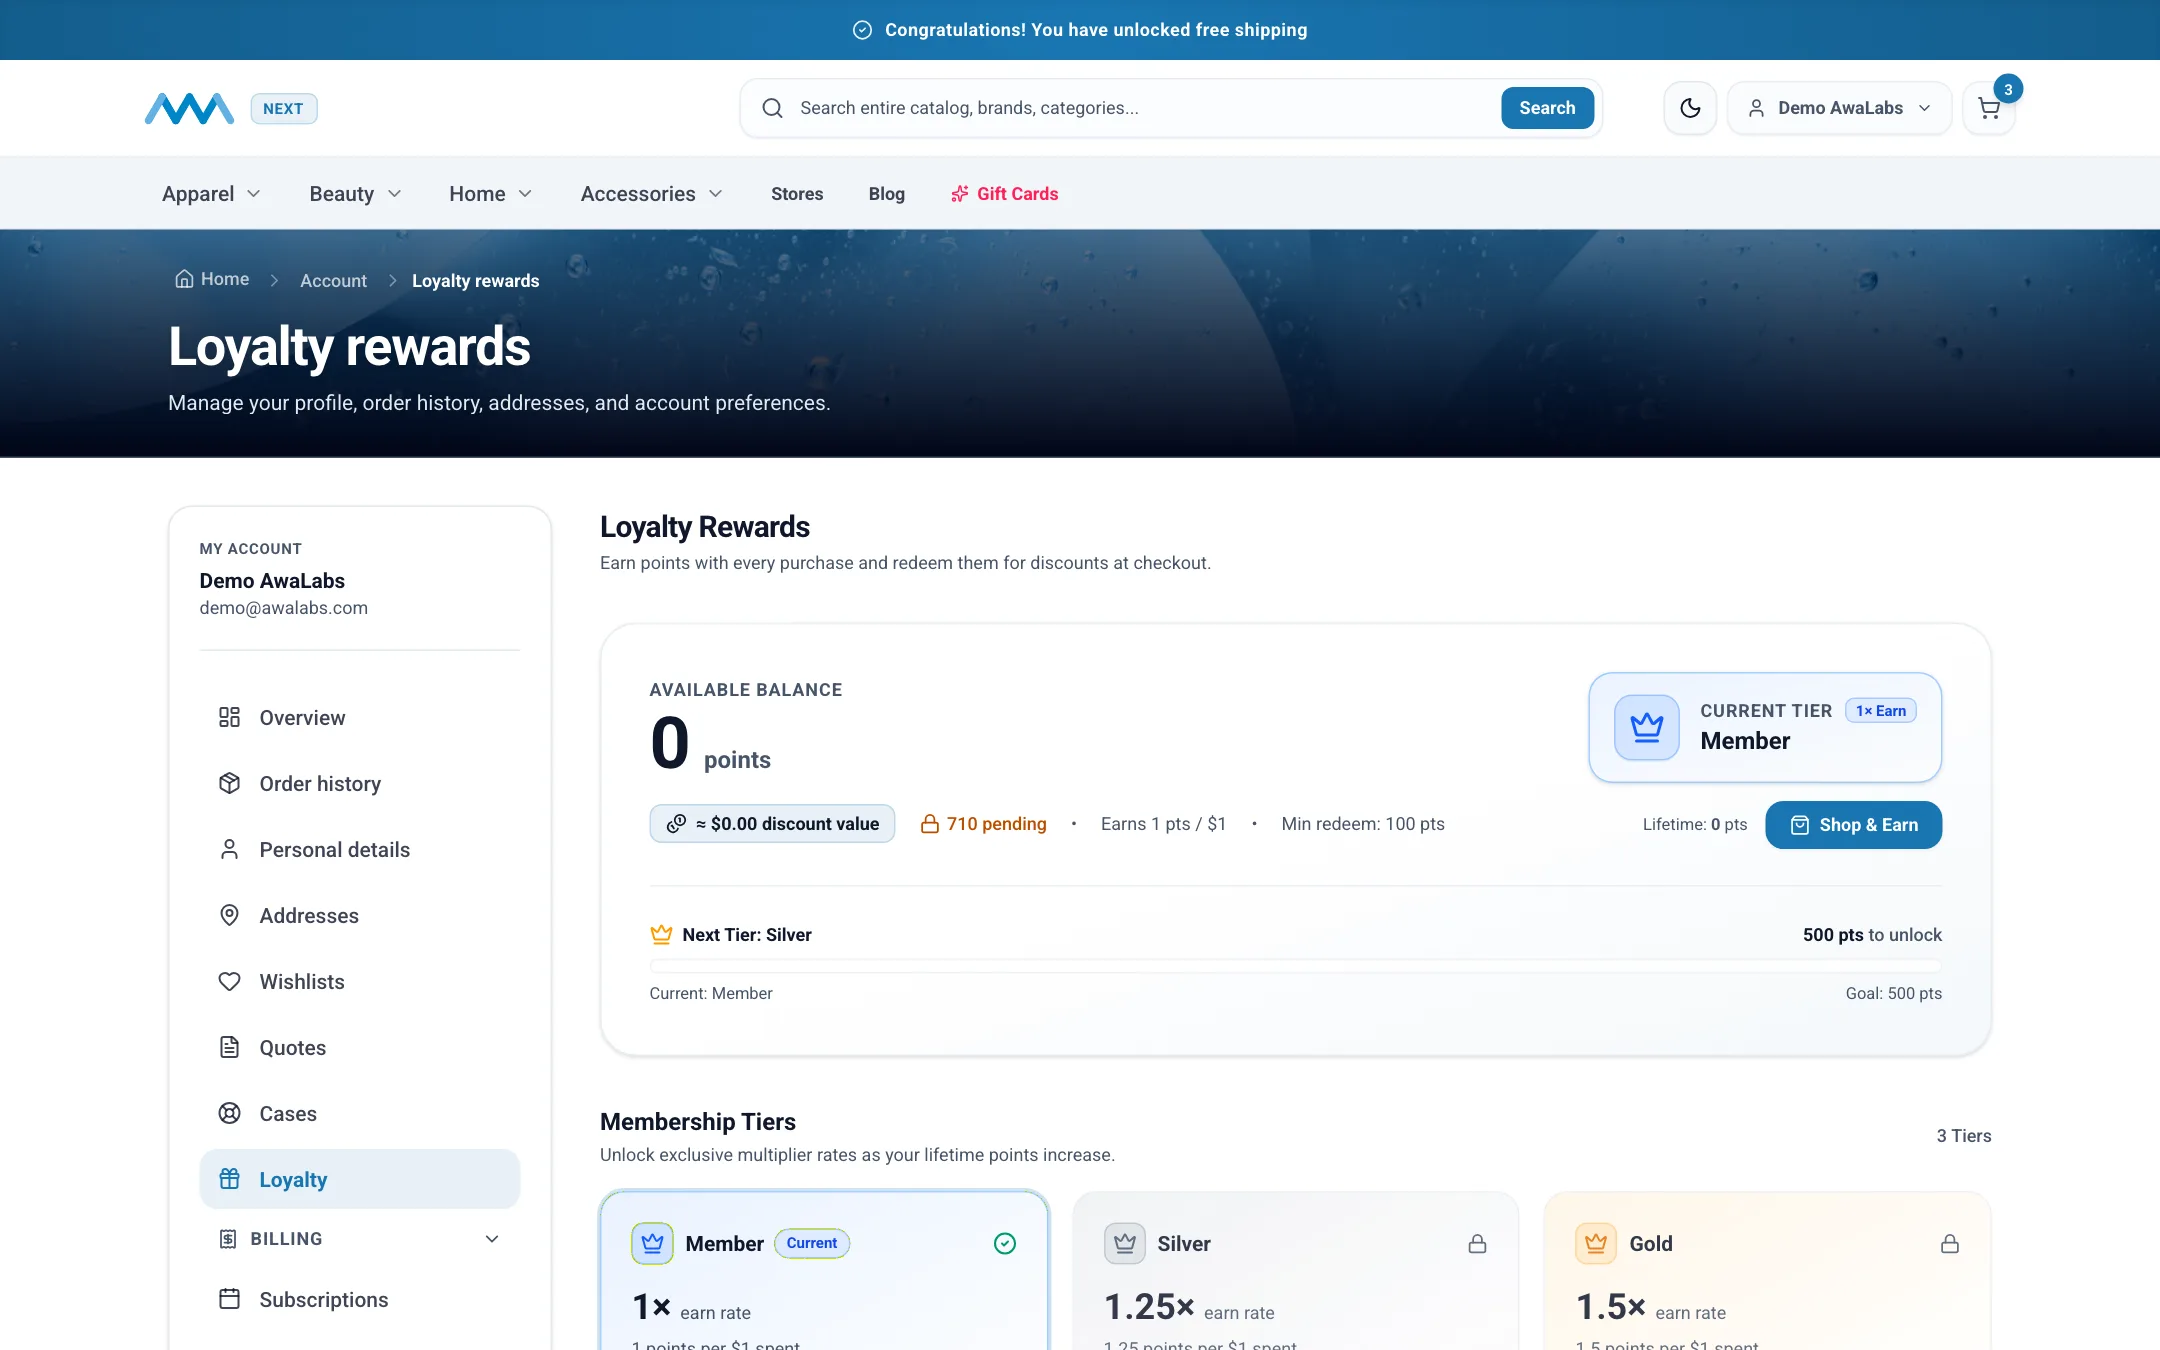
Task: Click the Quotes document icon
Action: 229,1047
